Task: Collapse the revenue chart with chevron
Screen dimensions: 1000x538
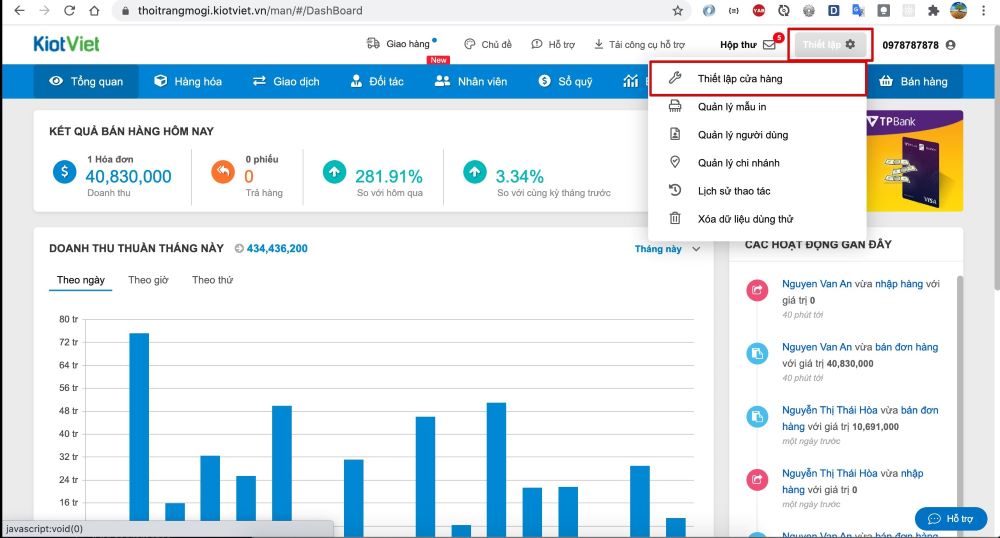Action: (x=697, y=249)
